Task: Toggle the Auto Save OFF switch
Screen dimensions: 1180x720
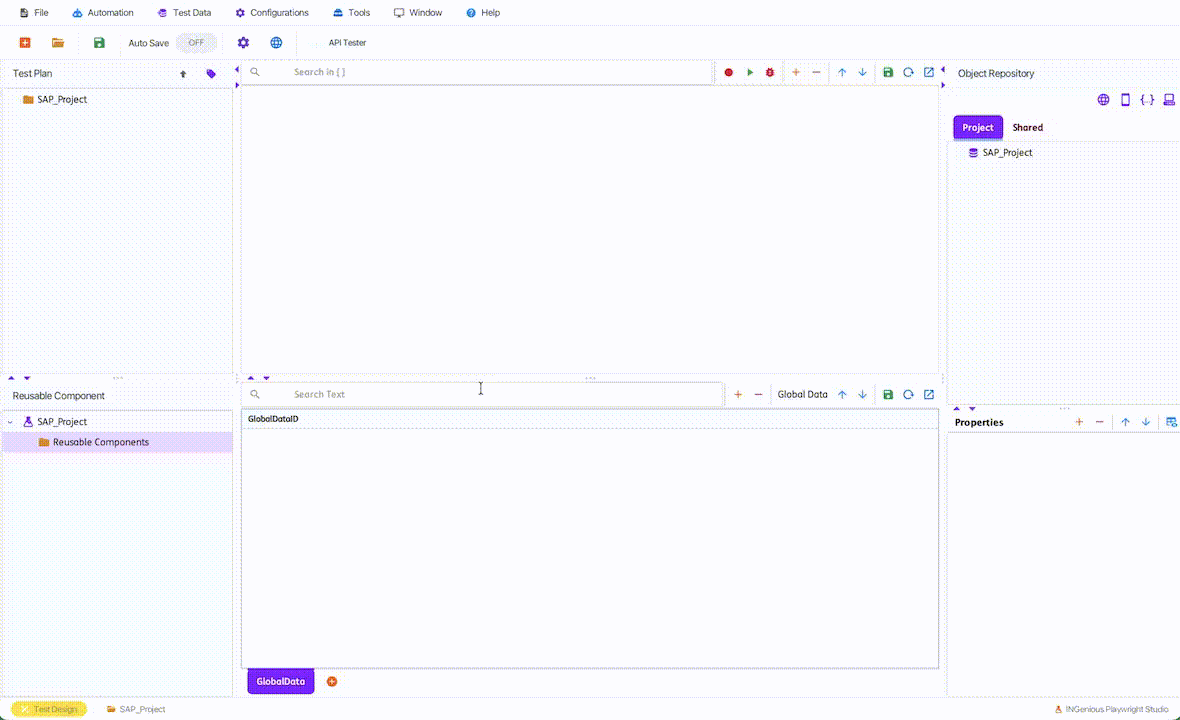Action: point(196,43)
